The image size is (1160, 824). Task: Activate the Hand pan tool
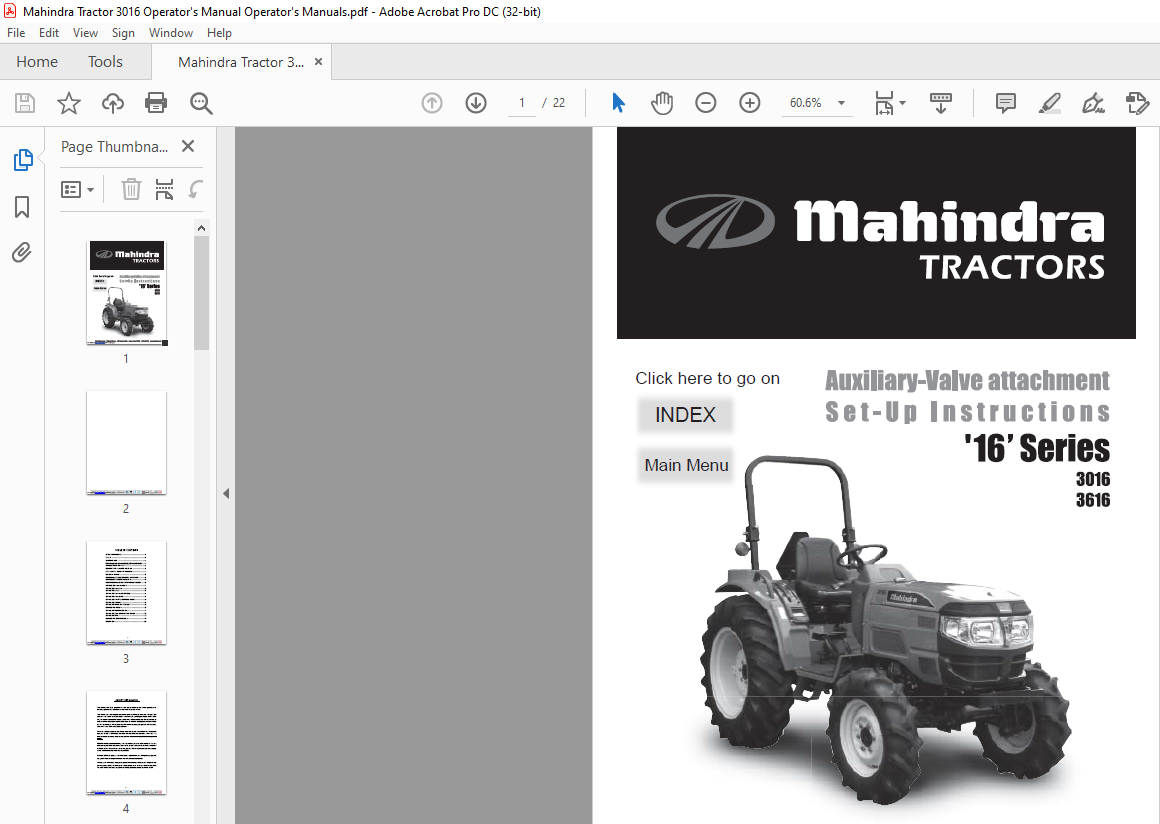pos(662,103)
